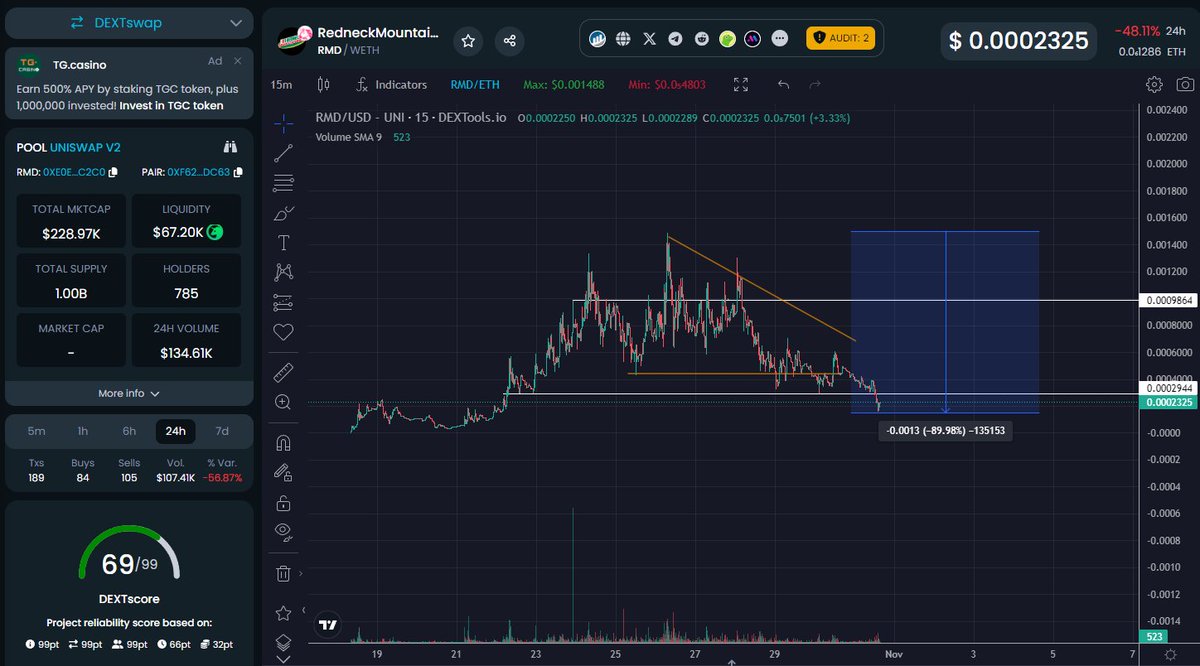The height and width of the screenshot is (666, 1200).
Task: Click the TOTAL MKTCAP $228.97K card
Action: pos(69,221)
